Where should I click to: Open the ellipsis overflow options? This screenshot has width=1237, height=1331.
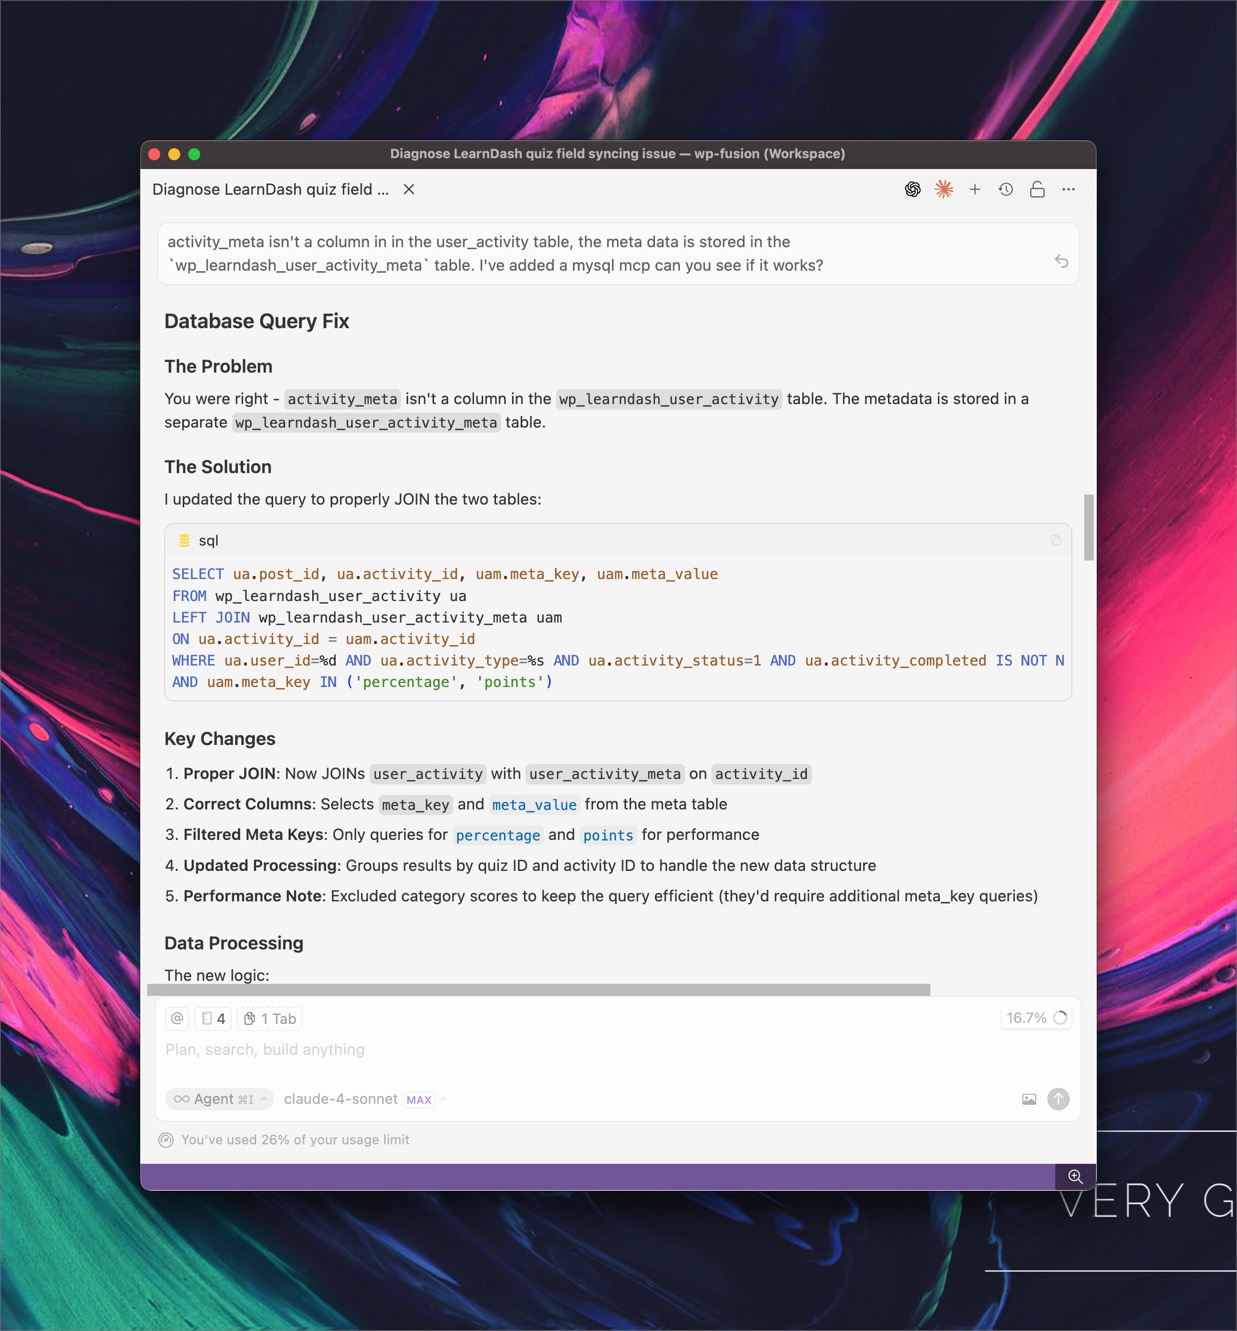click(1068, 189)
